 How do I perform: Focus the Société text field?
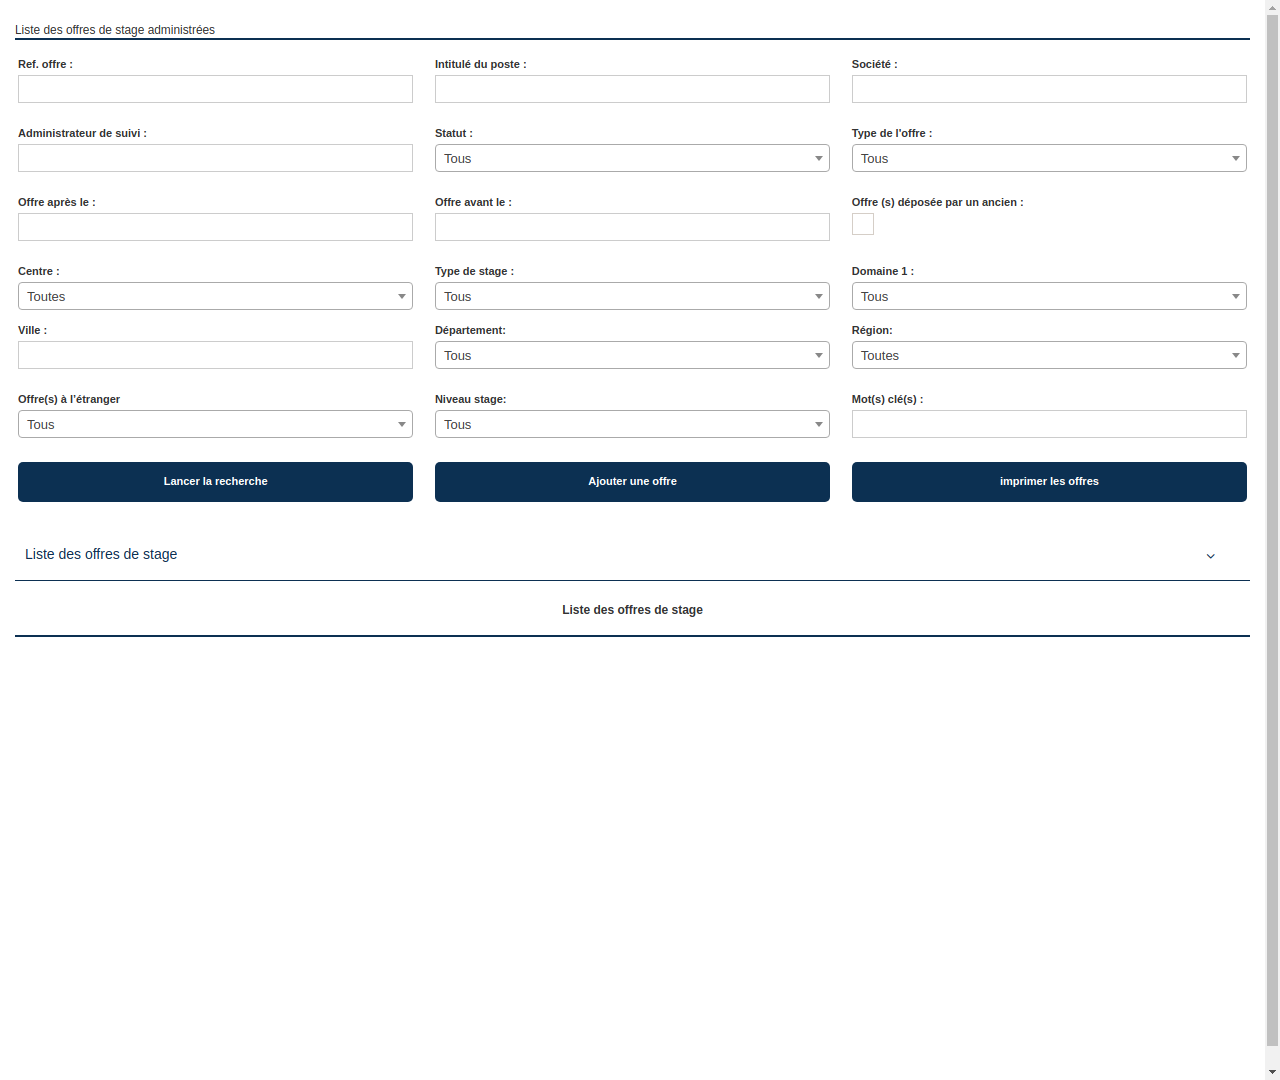(x=1048, y=89)
